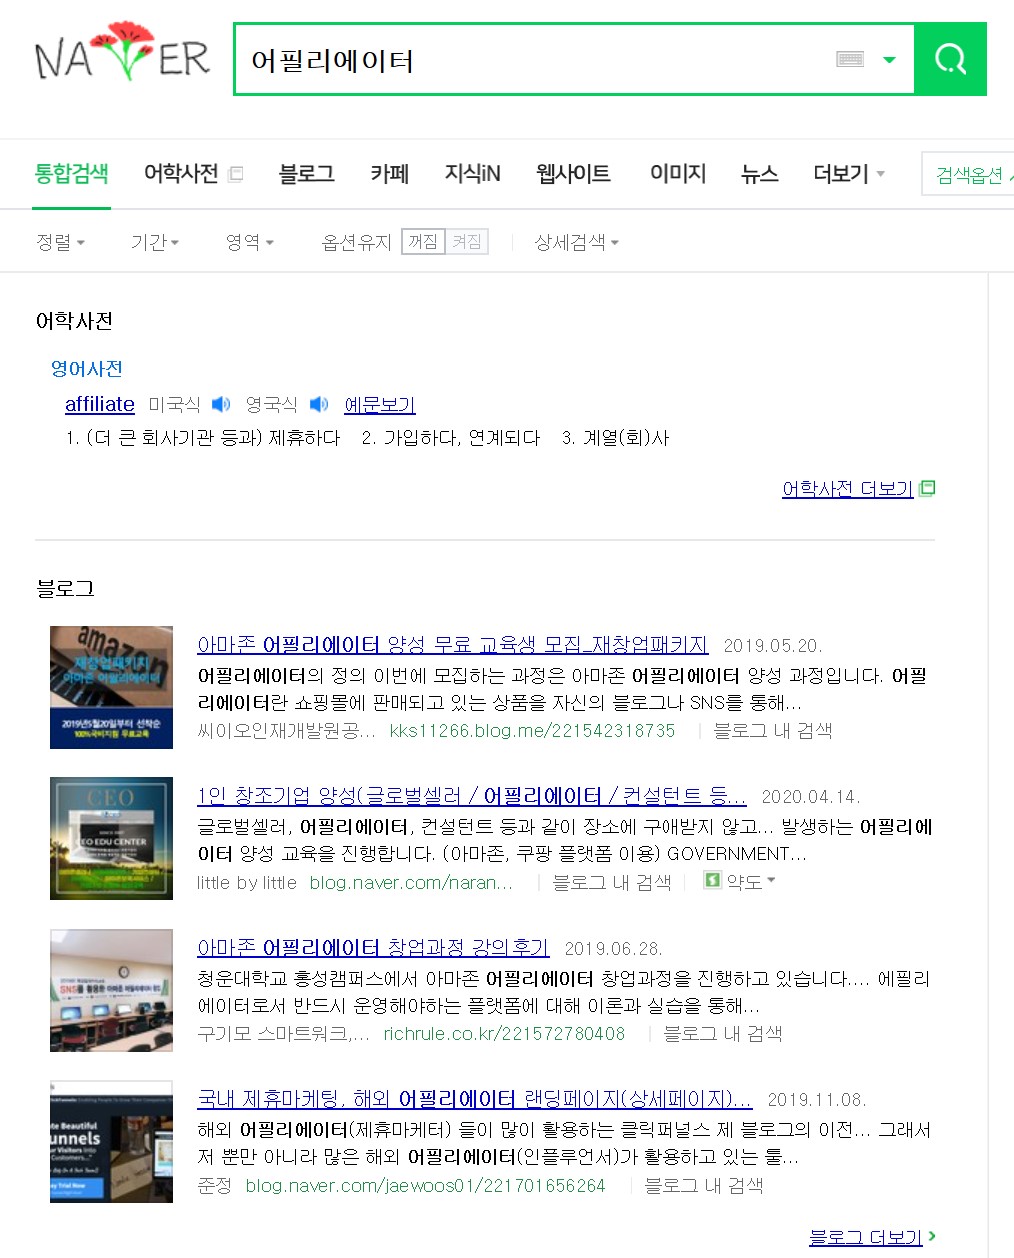Viewport: 1014px width, 1258px height.
Task: Switch to the 웹사이트 tab
Action: (573, 174)
